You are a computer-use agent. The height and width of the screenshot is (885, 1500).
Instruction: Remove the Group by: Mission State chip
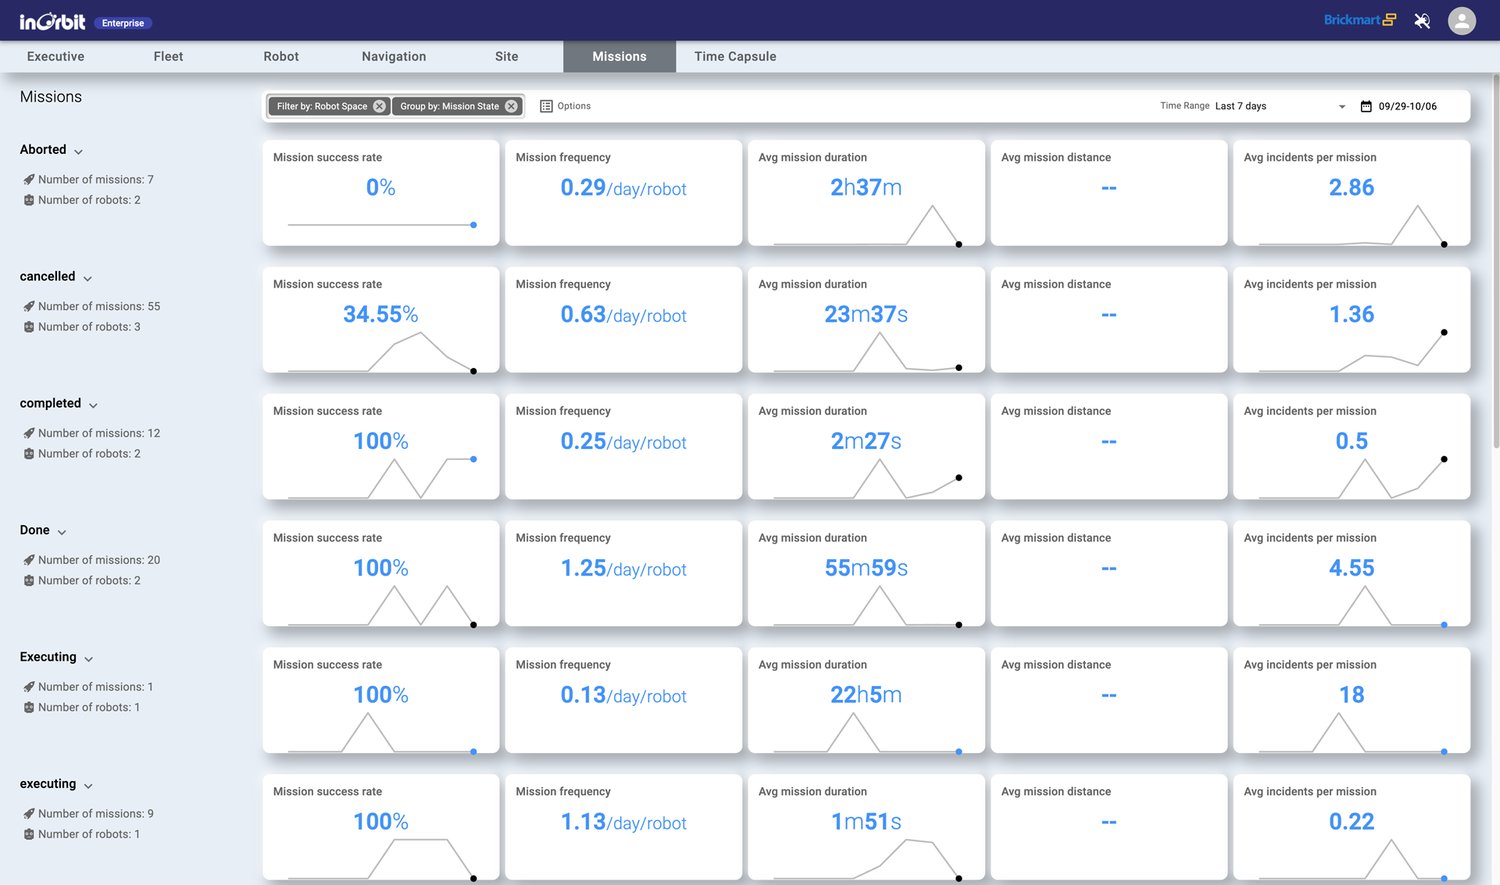[511, 106]
